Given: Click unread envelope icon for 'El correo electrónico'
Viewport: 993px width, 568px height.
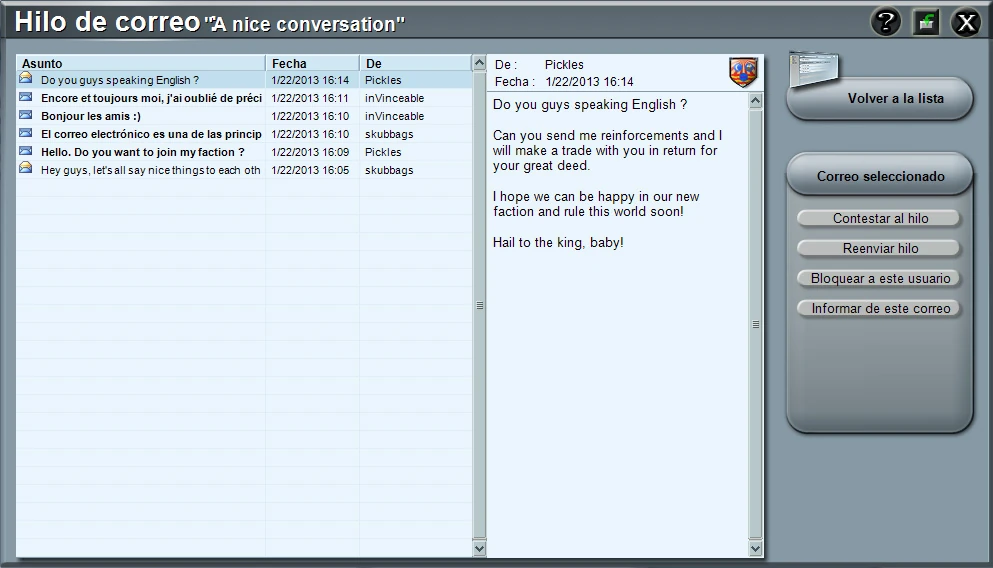Looking at the screenshot, I should click(x=25, y=133).
